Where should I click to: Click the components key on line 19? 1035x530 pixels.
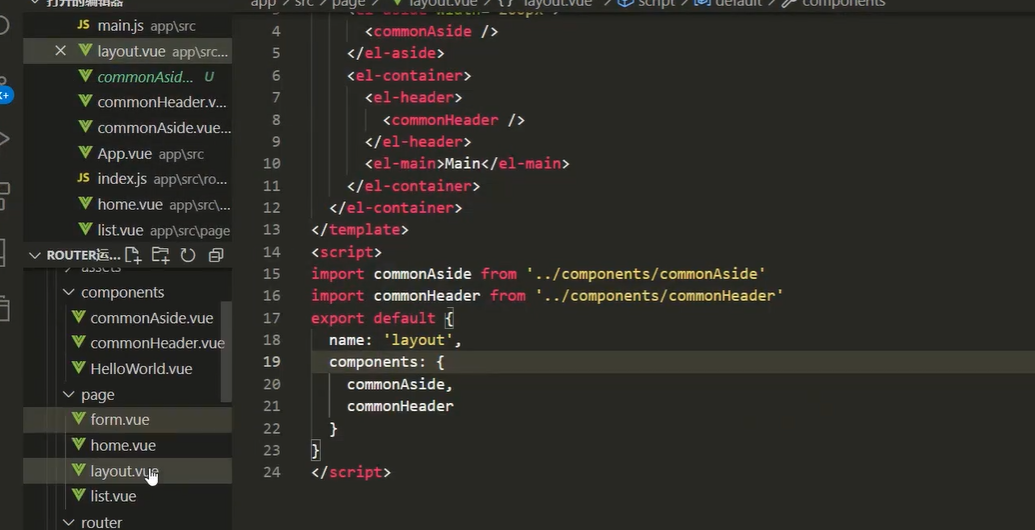373,362
